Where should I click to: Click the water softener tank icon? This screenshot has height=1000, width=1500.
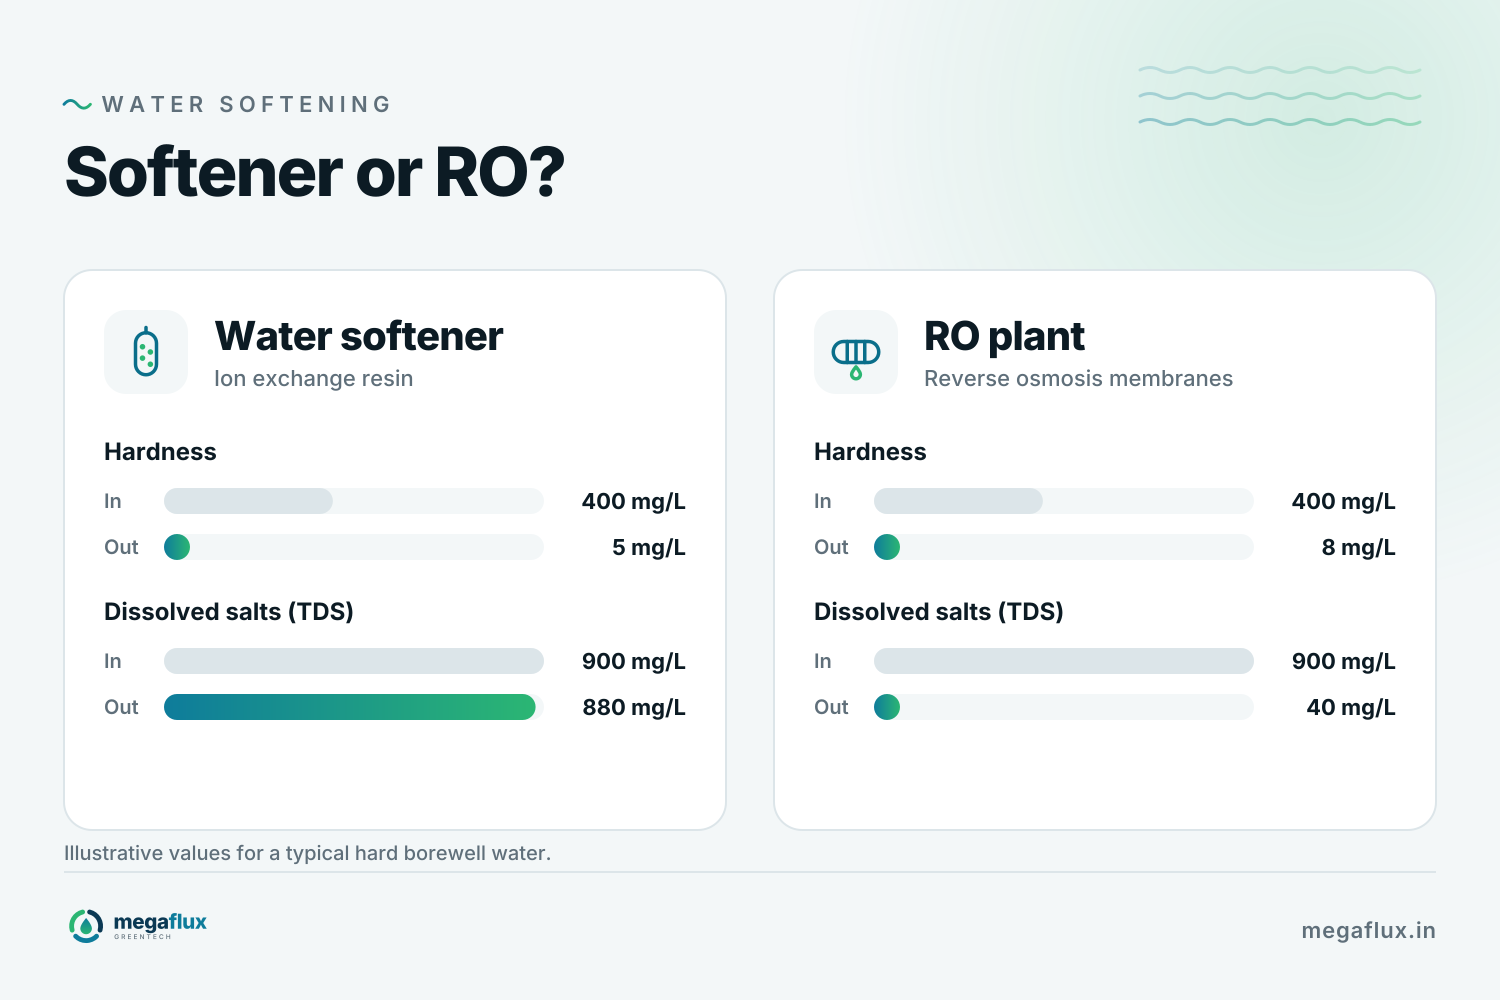(146, 352)
